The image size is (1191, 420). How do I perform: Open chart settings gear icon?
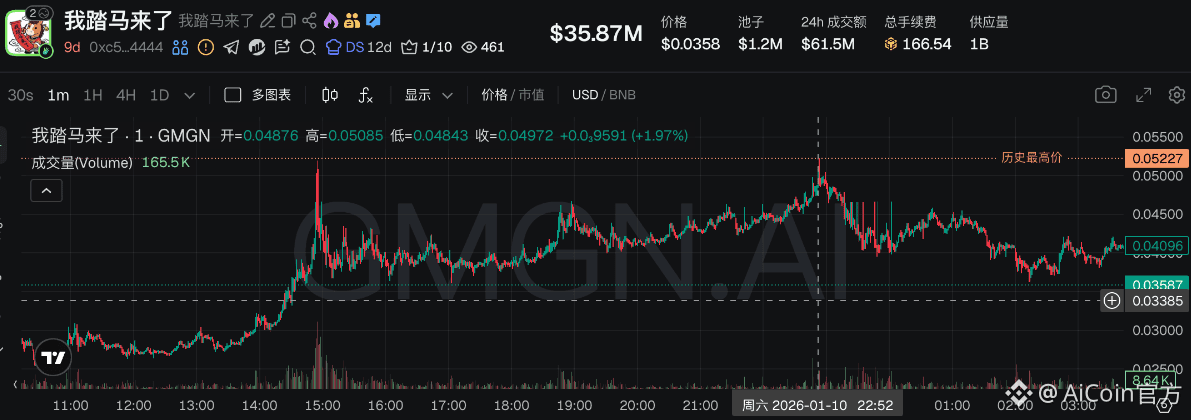click(x=1177, y=95)
